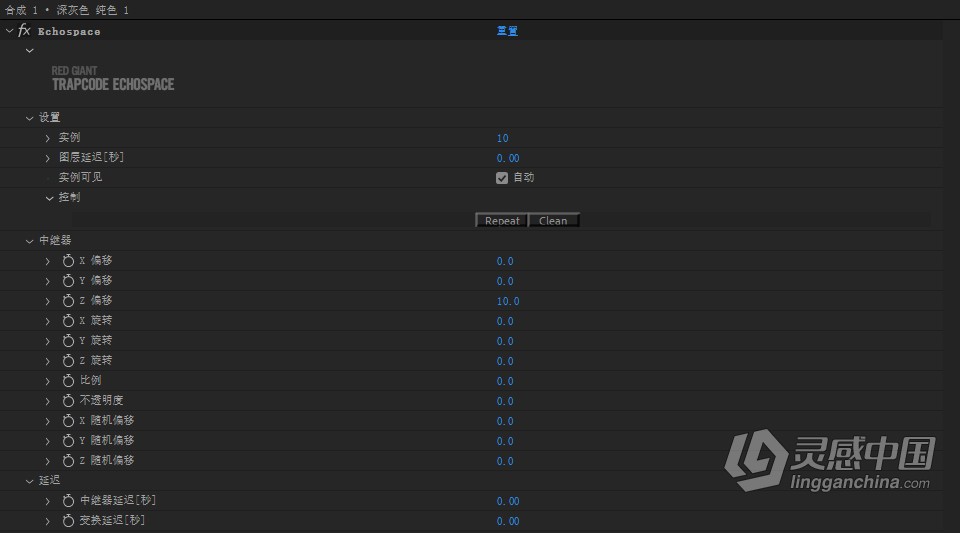Screen dimensions: 960x533
Task: Collapse the 设置 group
Action: point(29,118)
